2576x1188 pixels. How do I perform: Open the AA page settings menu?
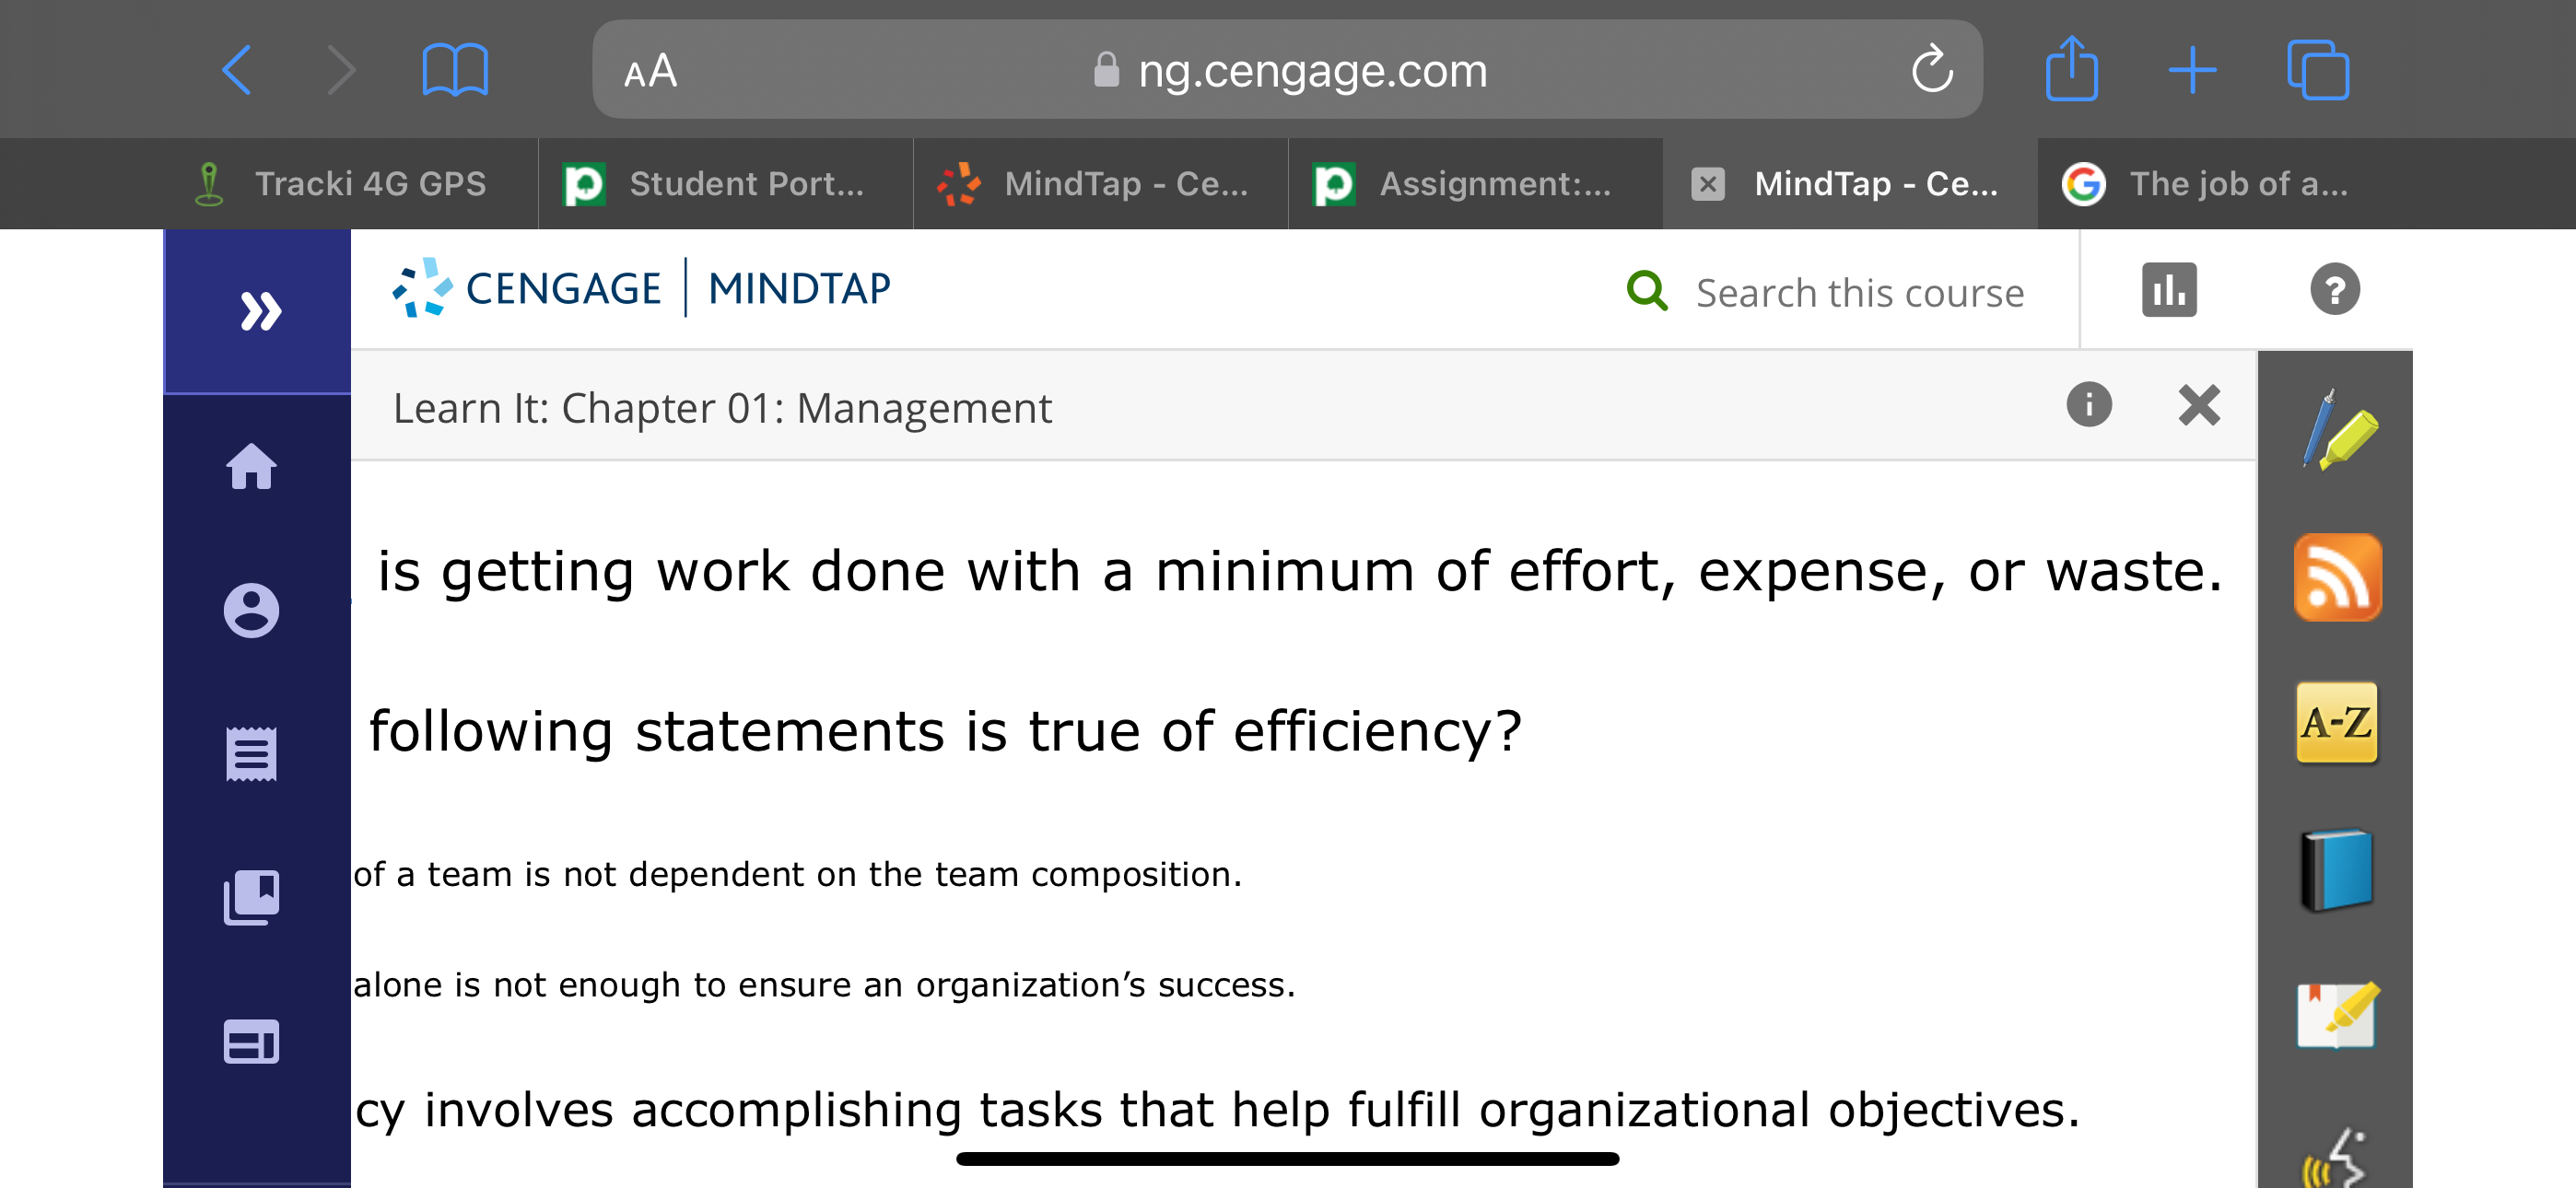[649, 70]
